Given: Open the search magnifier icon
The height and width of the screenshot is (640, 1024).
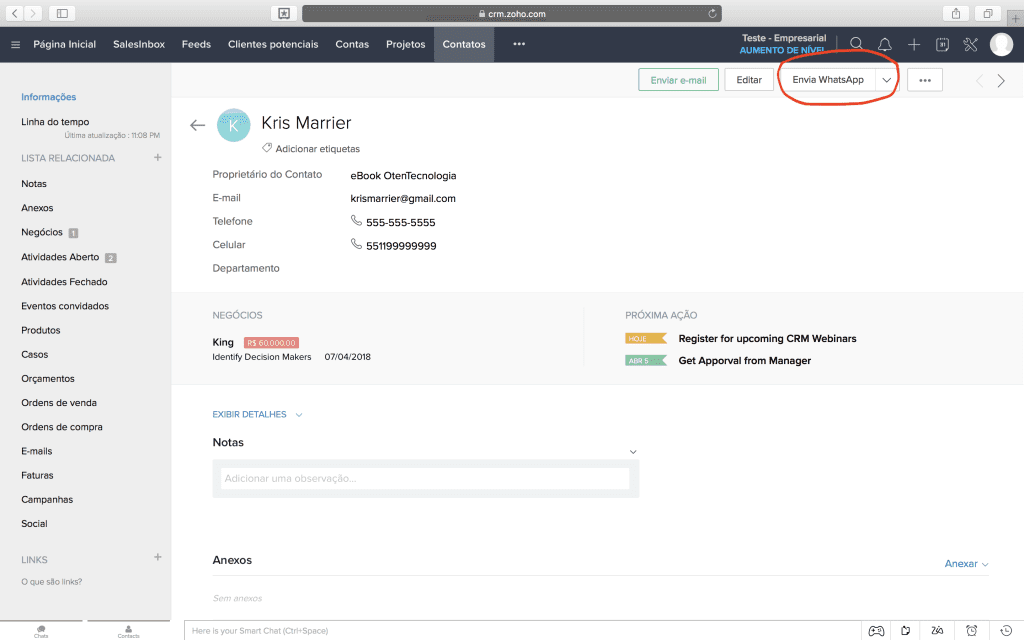Looking at the screenshot, I should pyautogui.click(x=857, y=44).
